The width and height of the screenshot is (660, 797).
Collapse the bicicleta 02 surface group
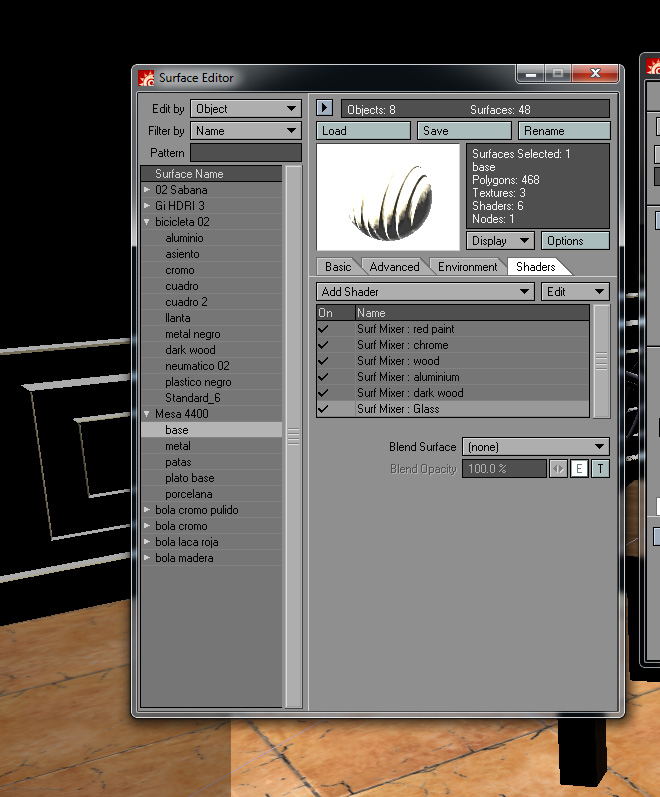[148, 222]
